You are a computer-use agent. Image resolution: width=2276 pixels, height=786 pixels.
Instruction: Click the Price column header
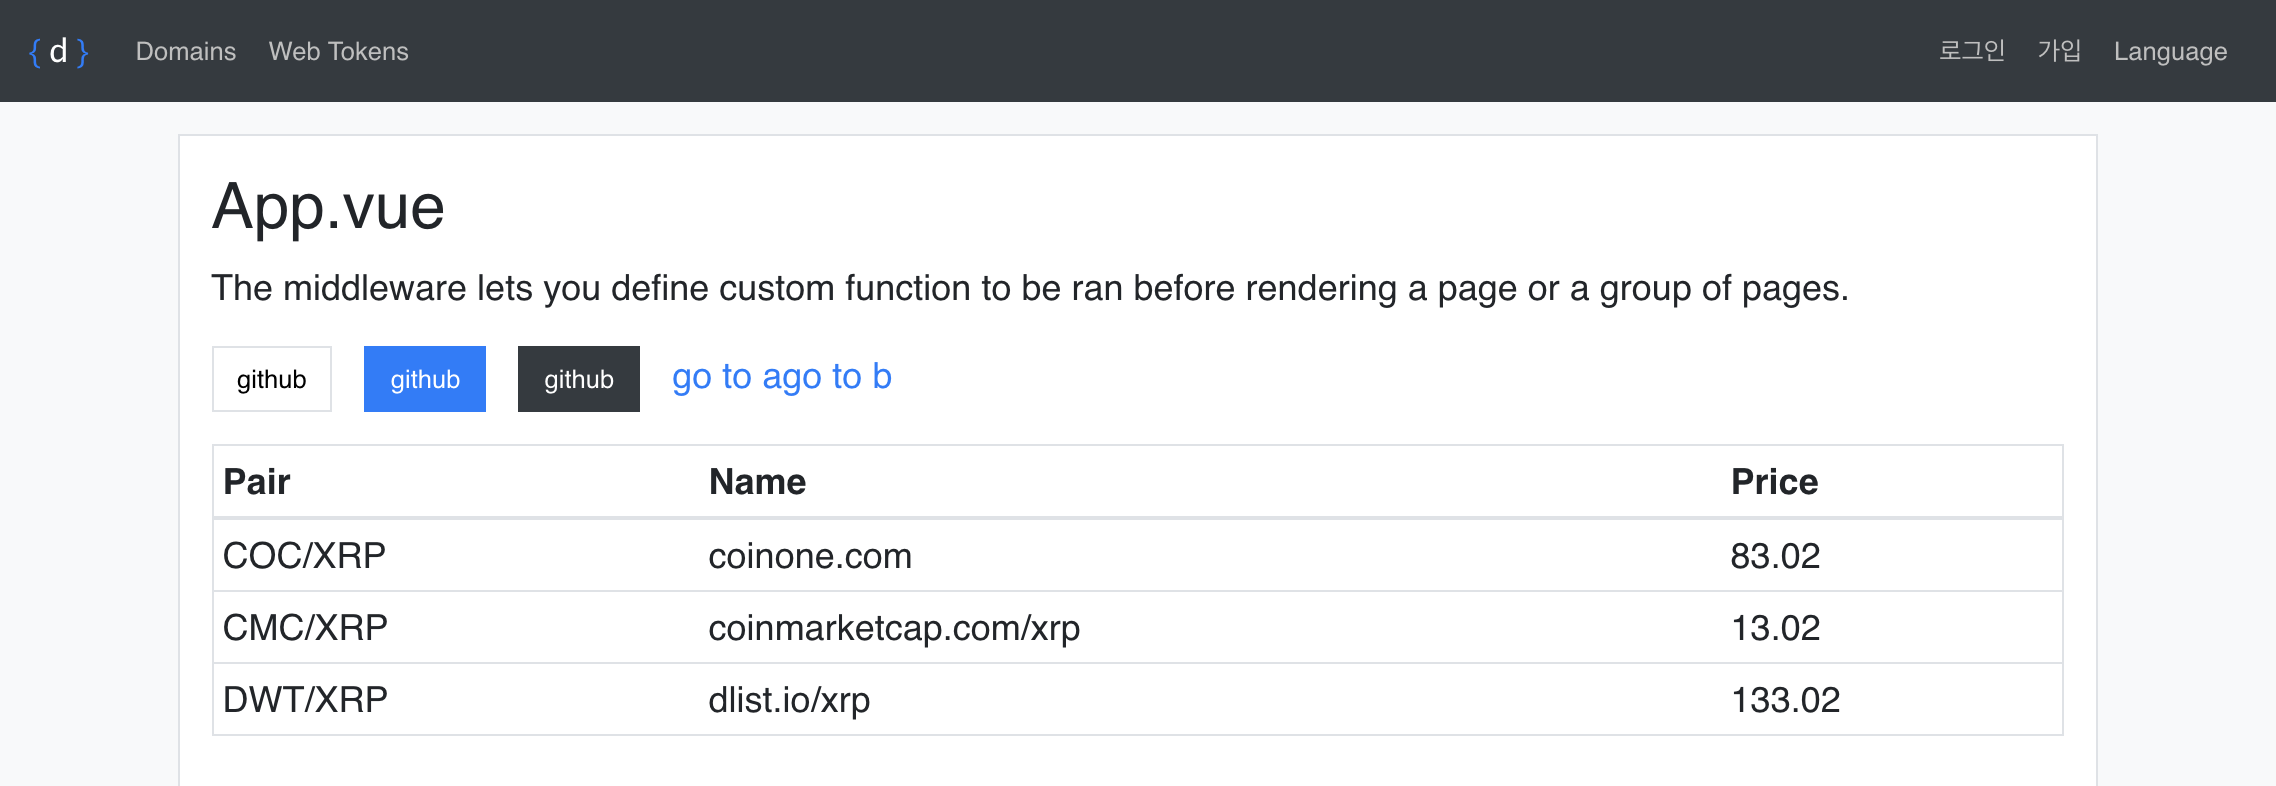pyautogui.click(x=1774, y=482)
